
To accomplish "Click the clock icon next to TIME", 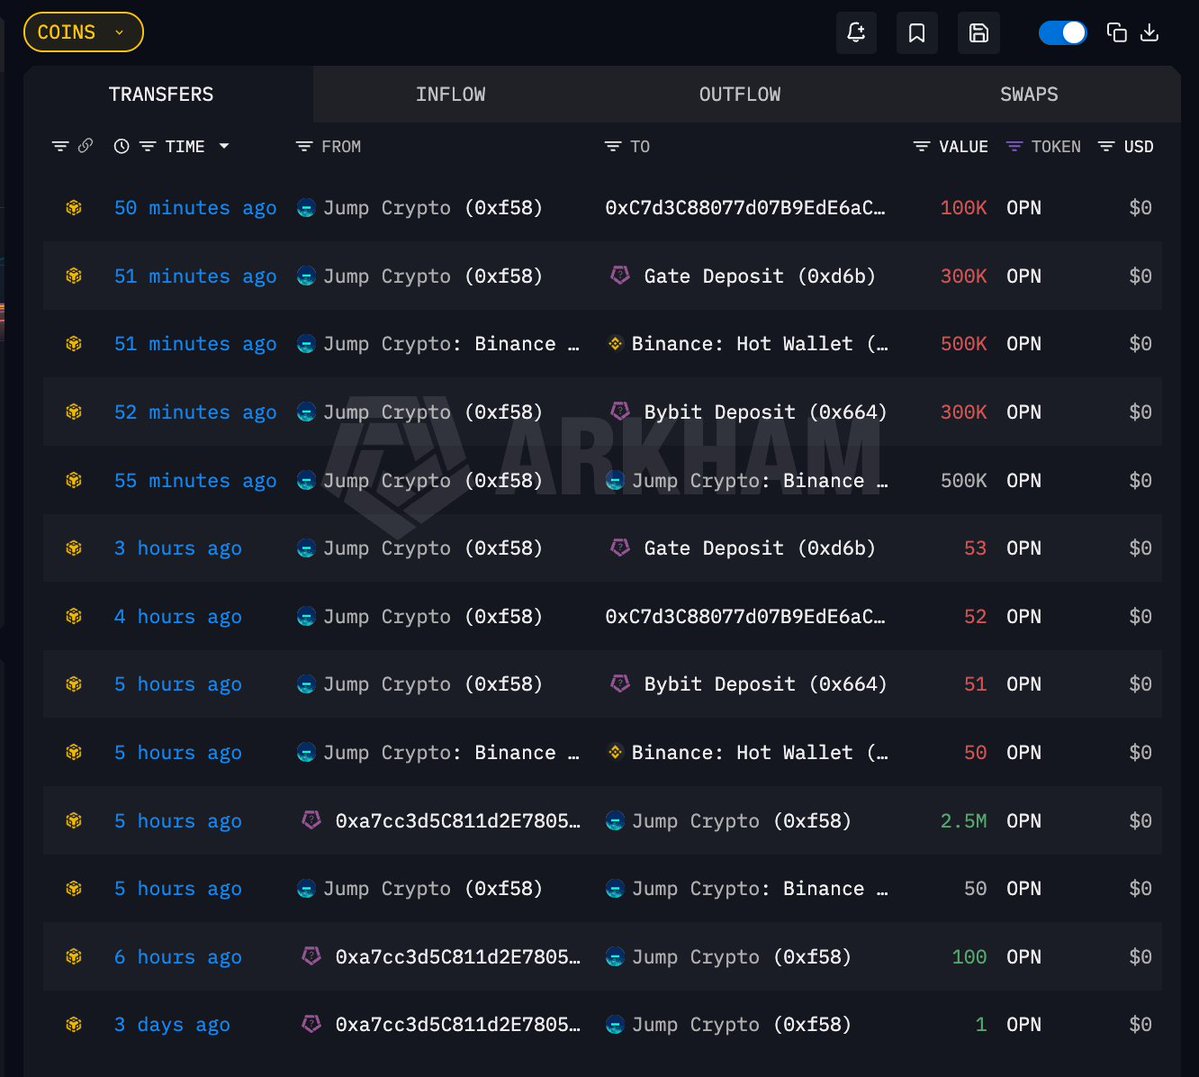I will point(121,146).
